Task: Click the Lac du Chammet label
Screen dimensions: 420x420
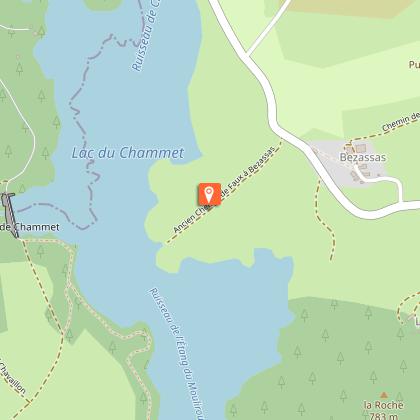Action: [128, 153]
